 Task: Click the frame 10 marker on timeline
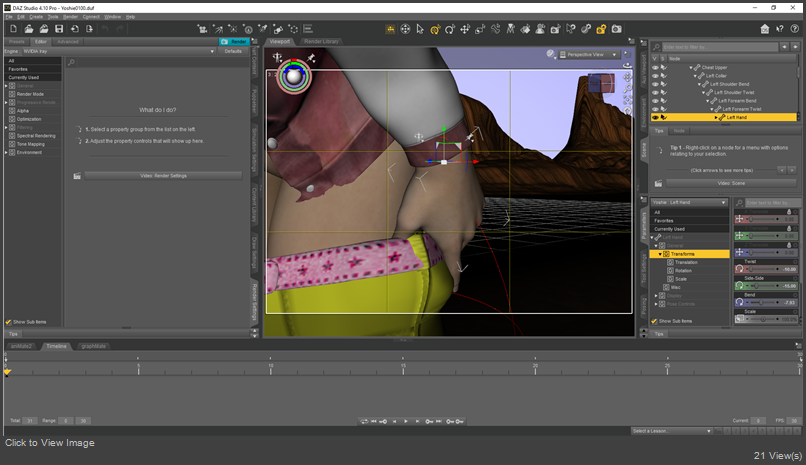coord(270,367)
